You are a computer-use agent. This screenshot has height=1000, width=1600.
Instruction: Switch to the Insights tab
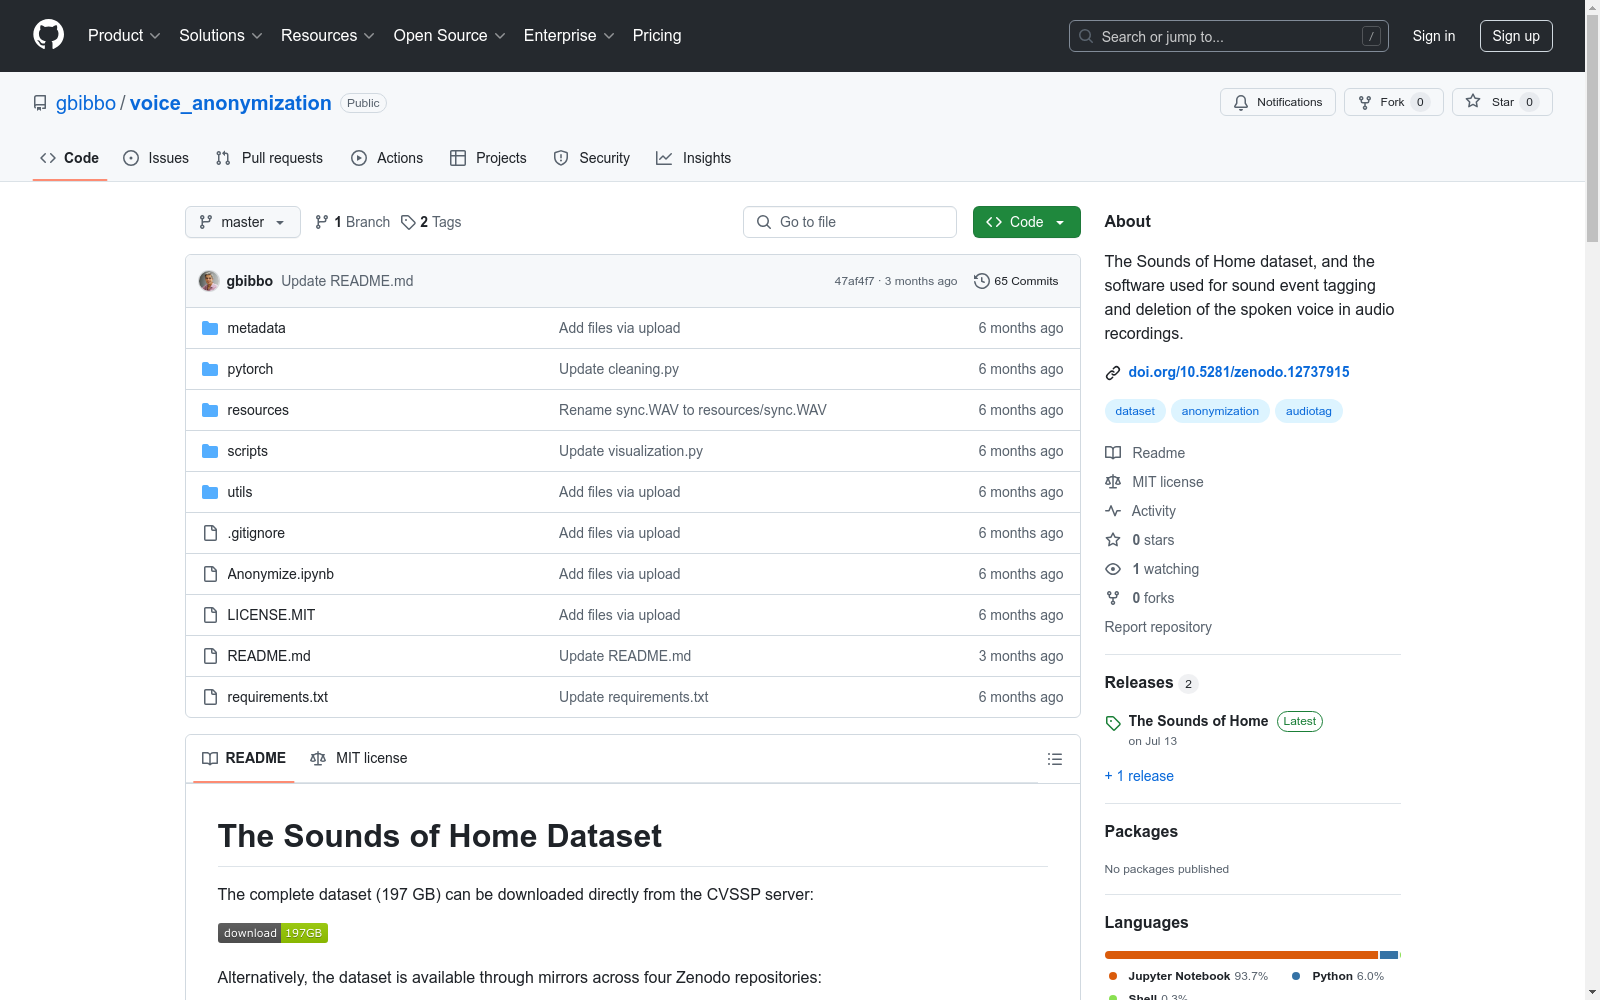coord(694,158)
